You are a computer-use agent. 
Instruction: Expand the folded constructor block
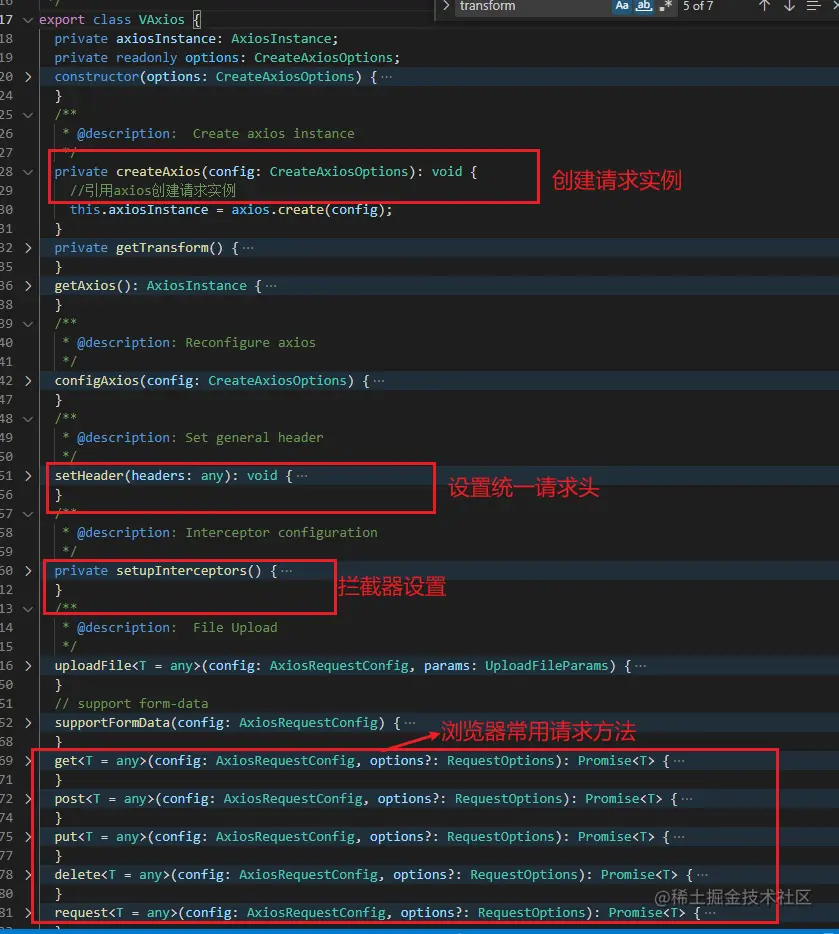pos(27,77)
